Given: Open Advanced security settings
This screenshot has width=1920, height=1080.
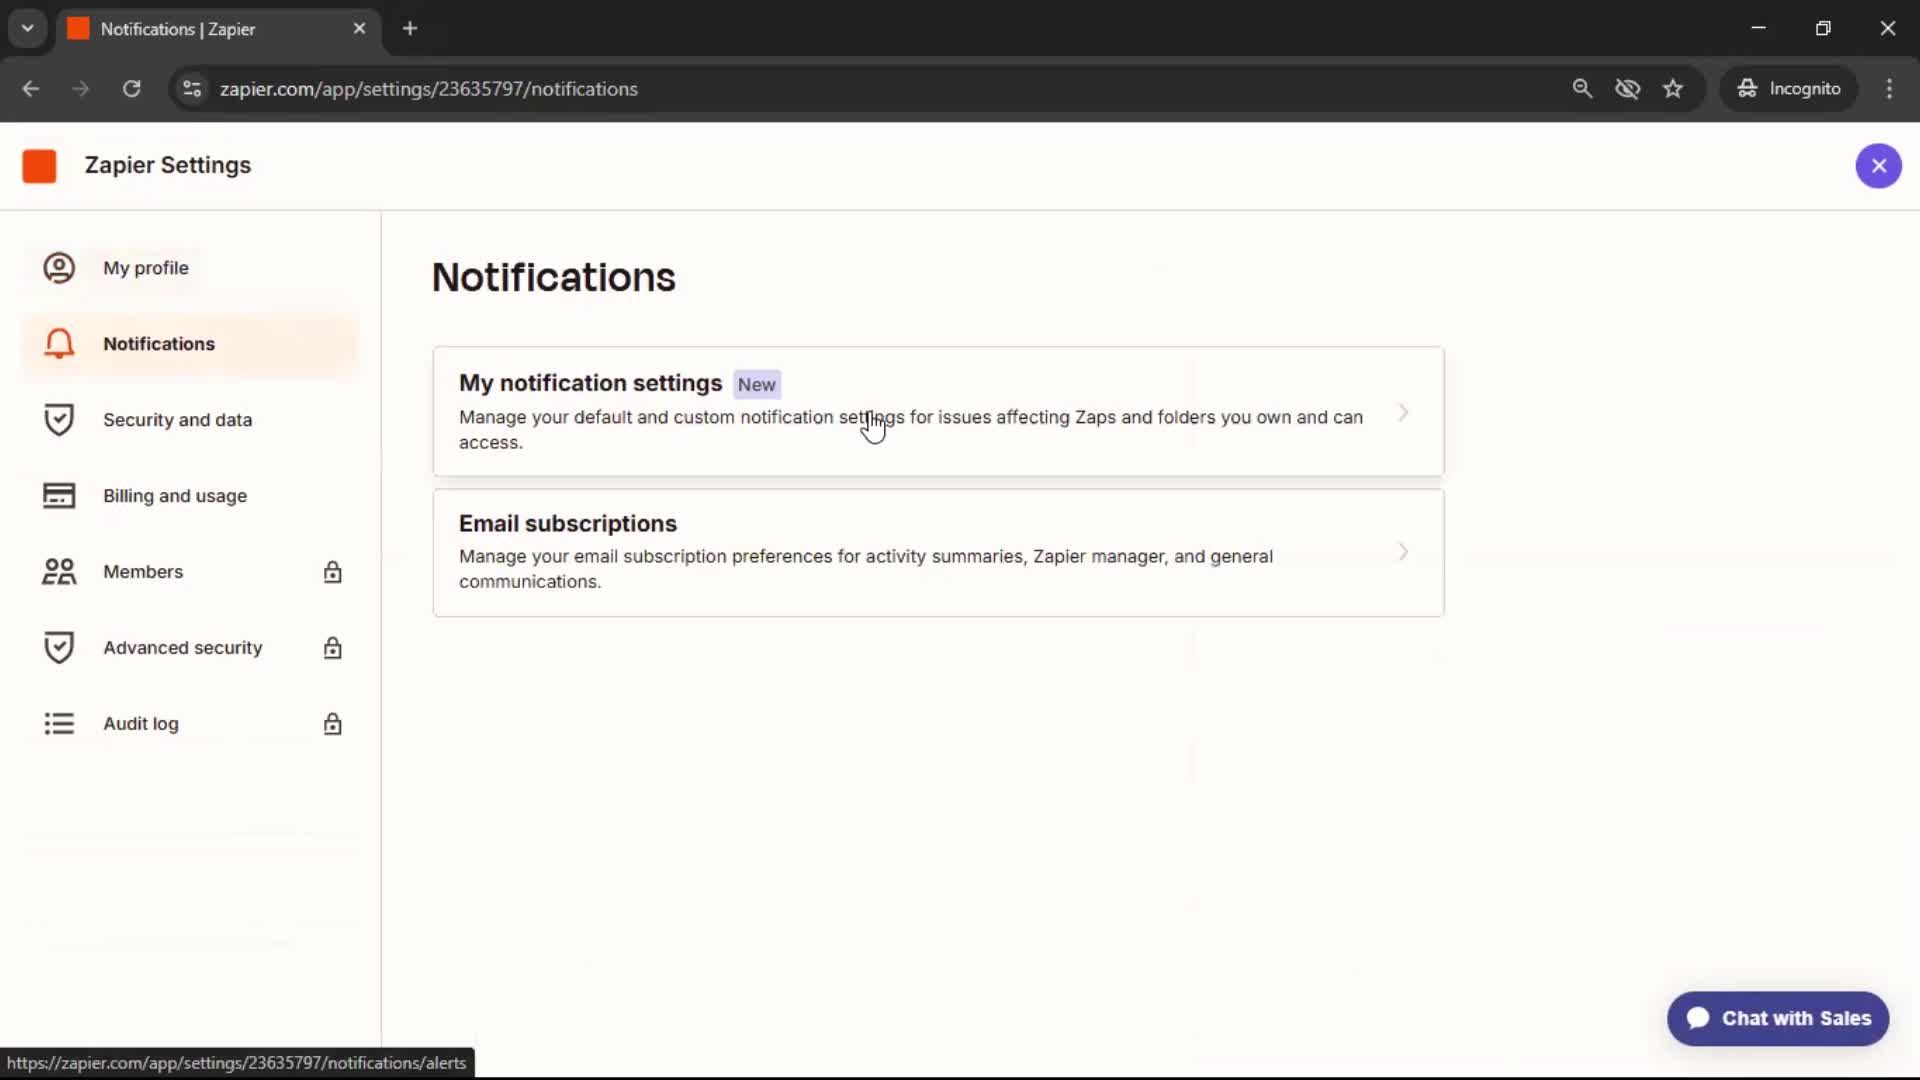Looking at the screenshot, I should (190, 648).
